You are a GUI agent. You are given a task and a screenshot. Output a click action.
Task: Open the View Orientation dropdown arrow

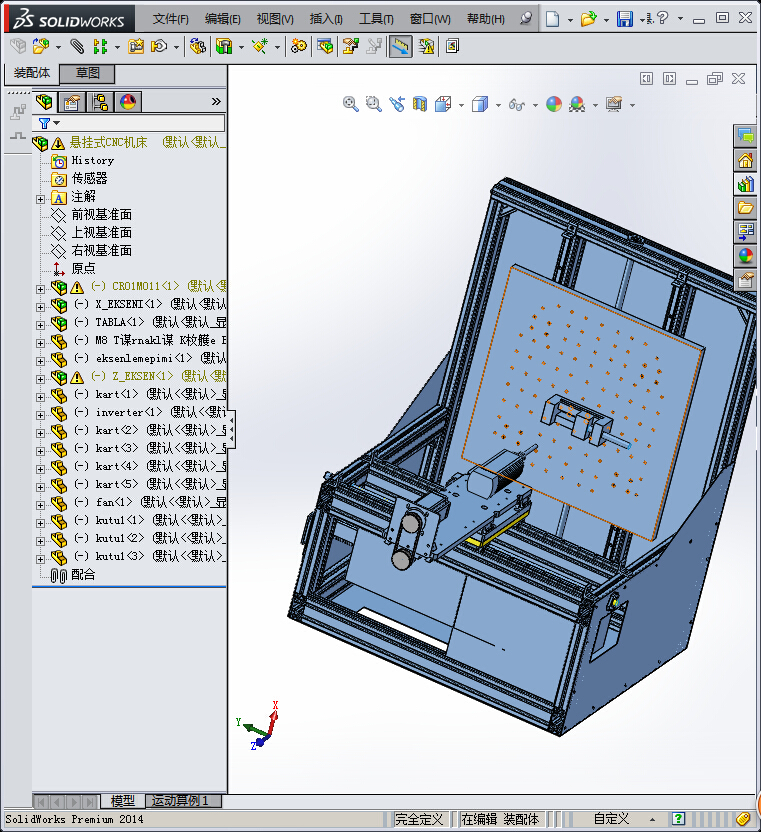point(461,105)
